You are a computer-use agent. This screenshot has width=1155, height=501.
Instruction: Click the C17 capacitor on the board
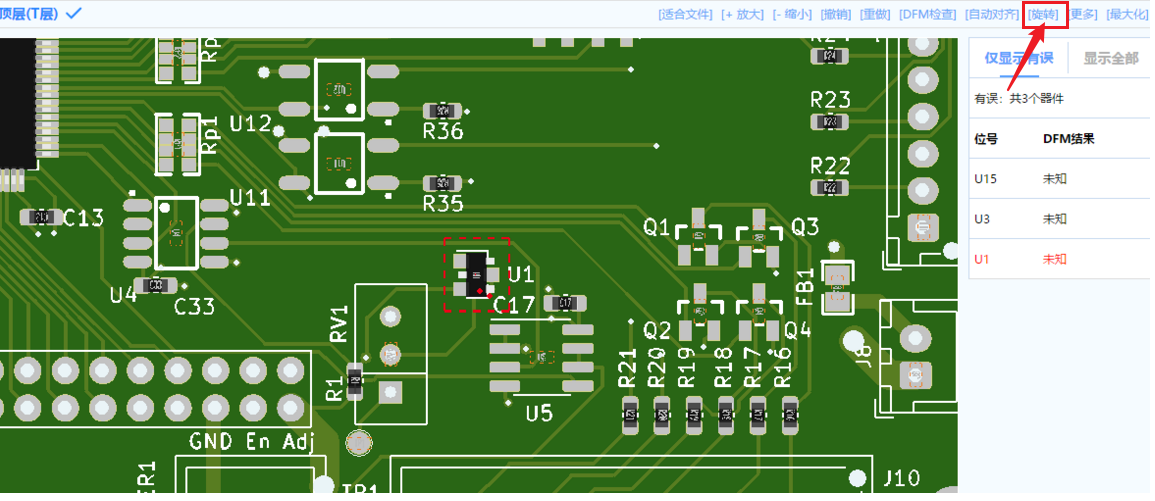564,302
